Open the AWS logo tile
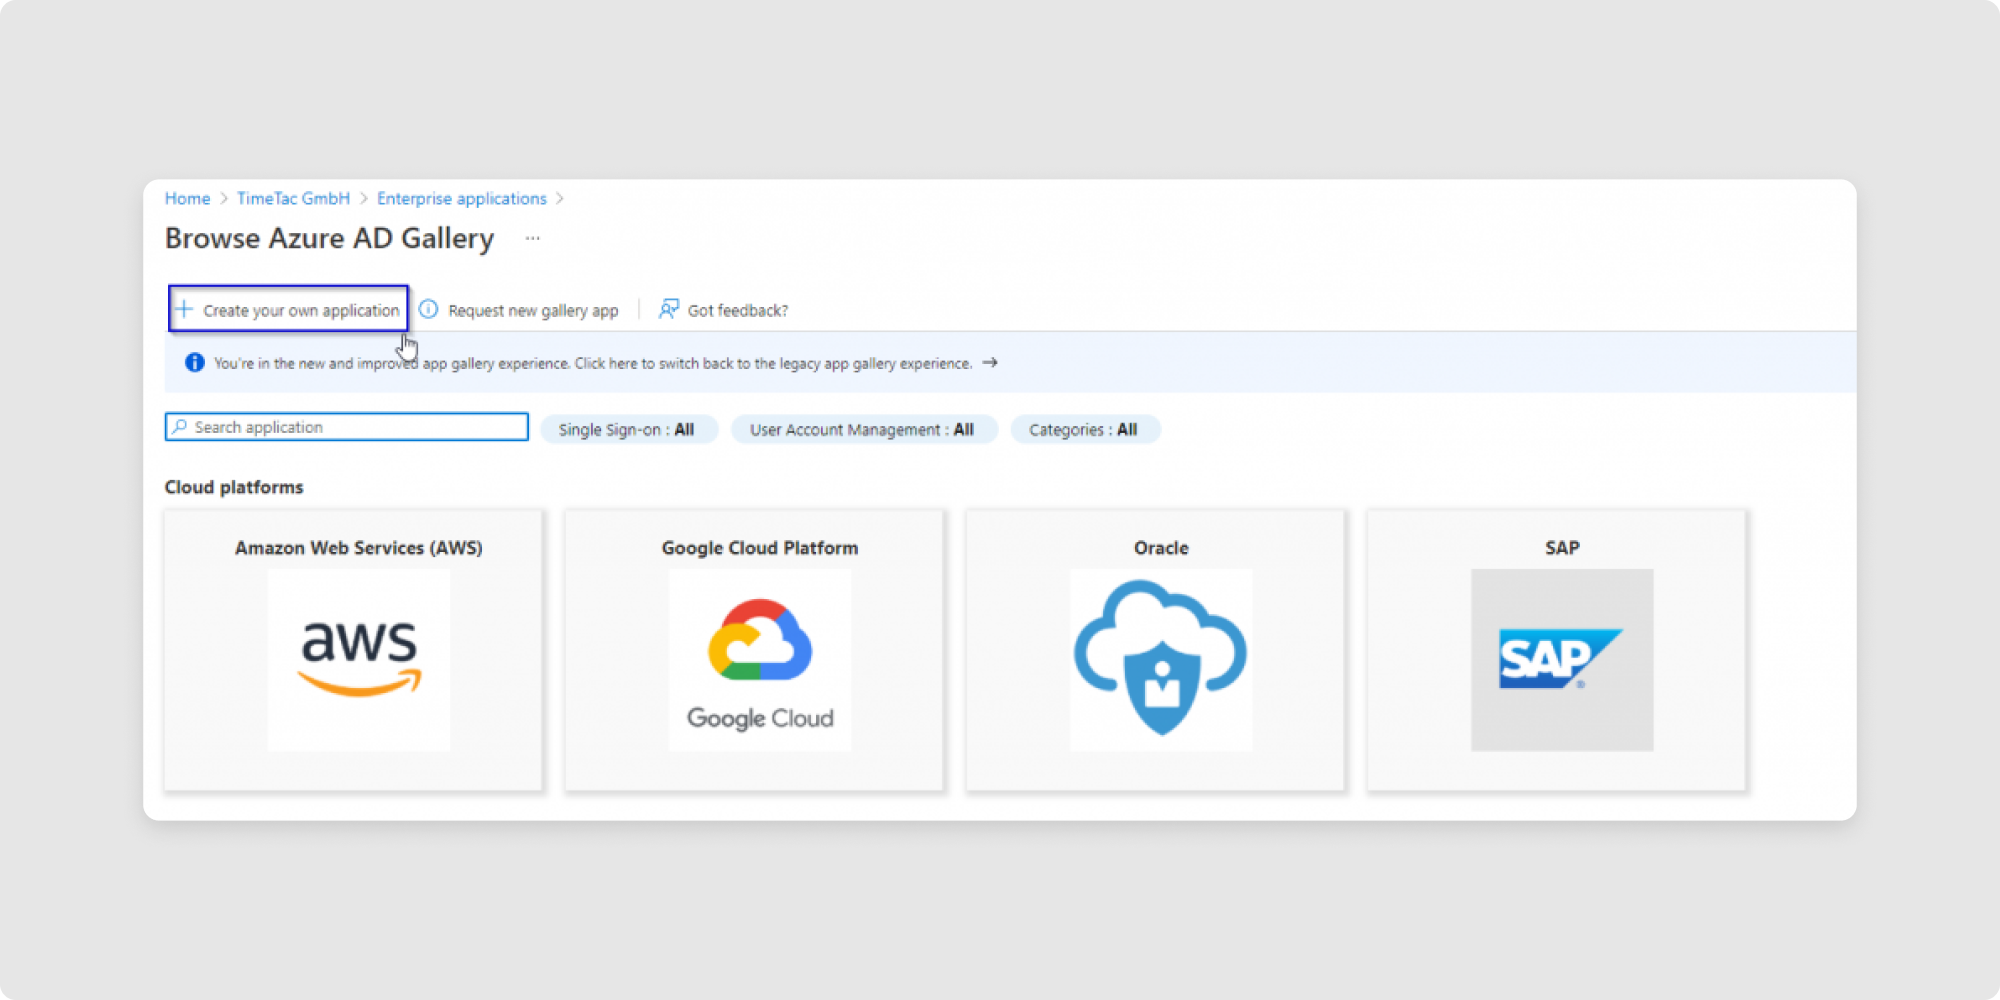This screenshot has width=2000, height=1000. tap(359, 660)
